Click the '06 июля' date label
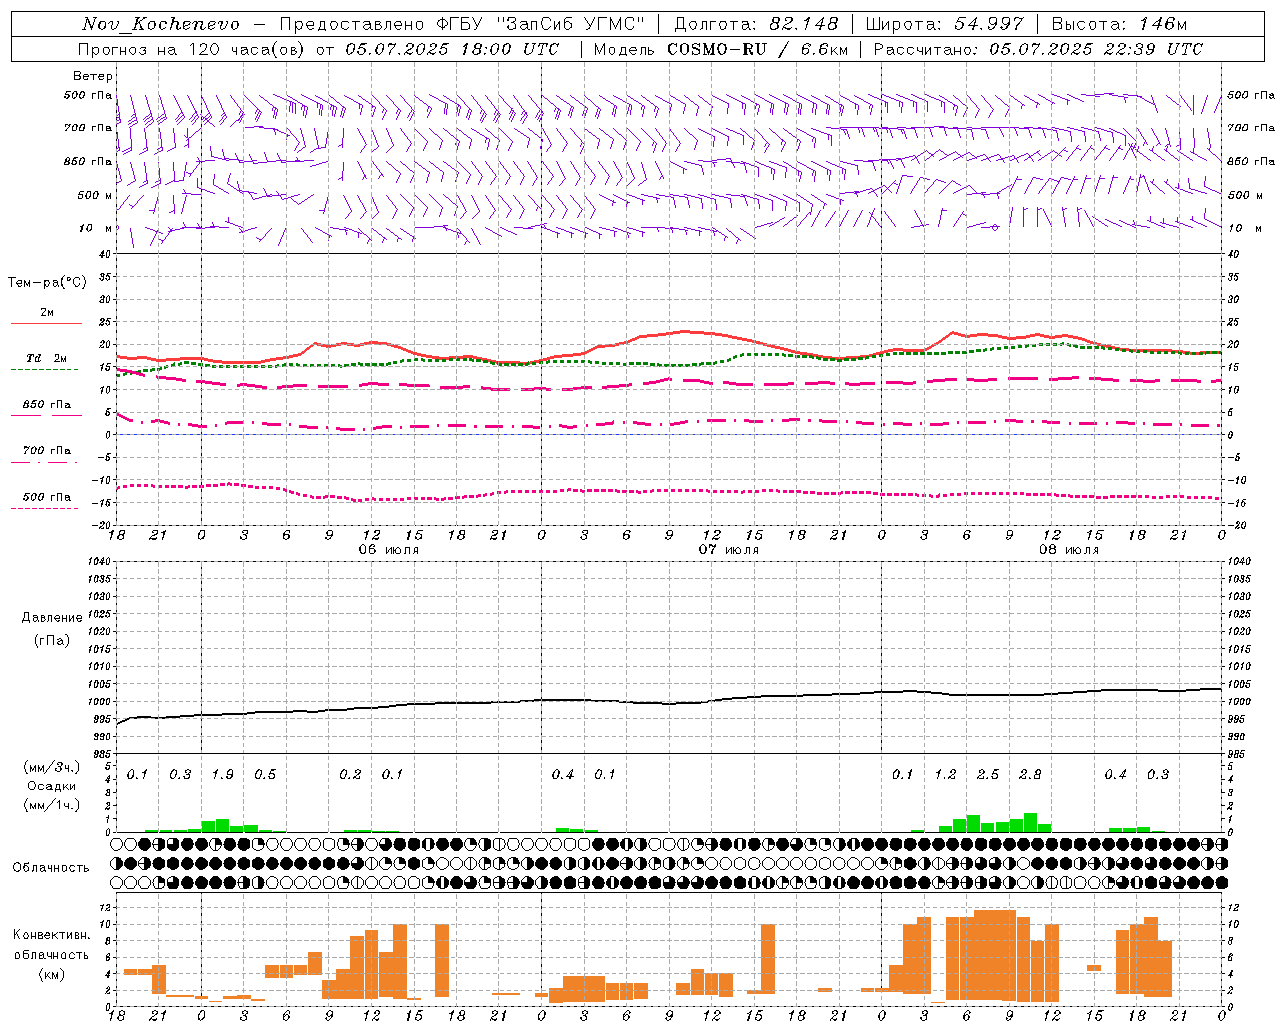1280x1024 pixels. pos(389,550)
